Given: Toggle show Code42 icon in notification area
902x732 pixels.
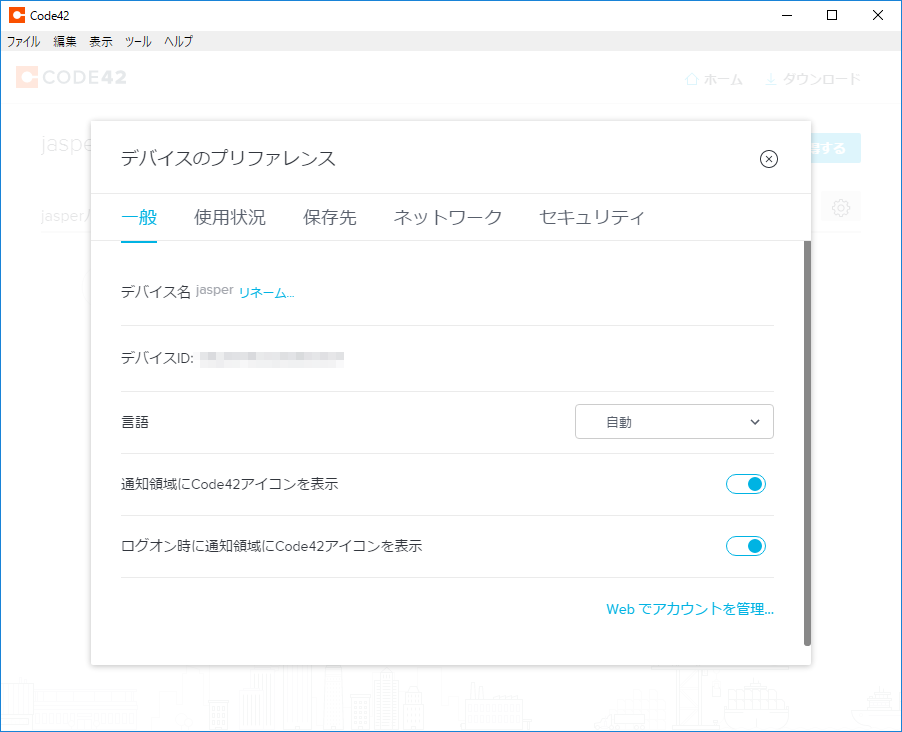Looking at the screenshot, I should coord(746,484).
